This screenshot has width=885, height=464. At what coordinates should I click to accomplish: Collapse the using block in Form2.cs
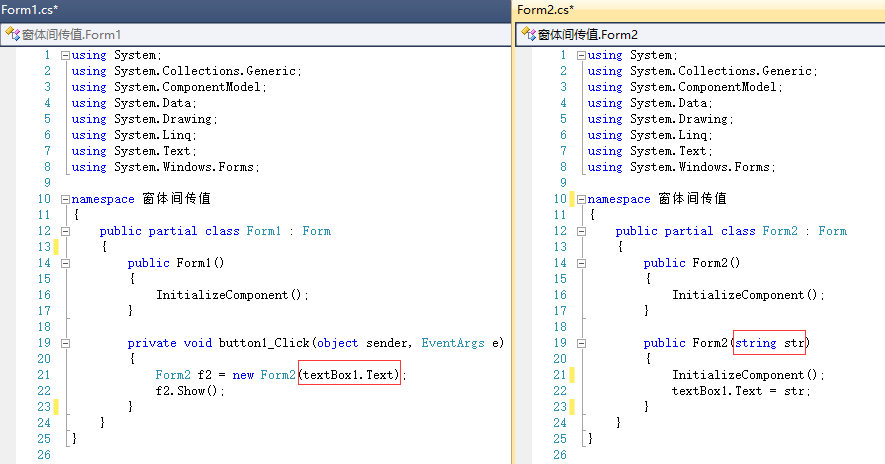581,55
